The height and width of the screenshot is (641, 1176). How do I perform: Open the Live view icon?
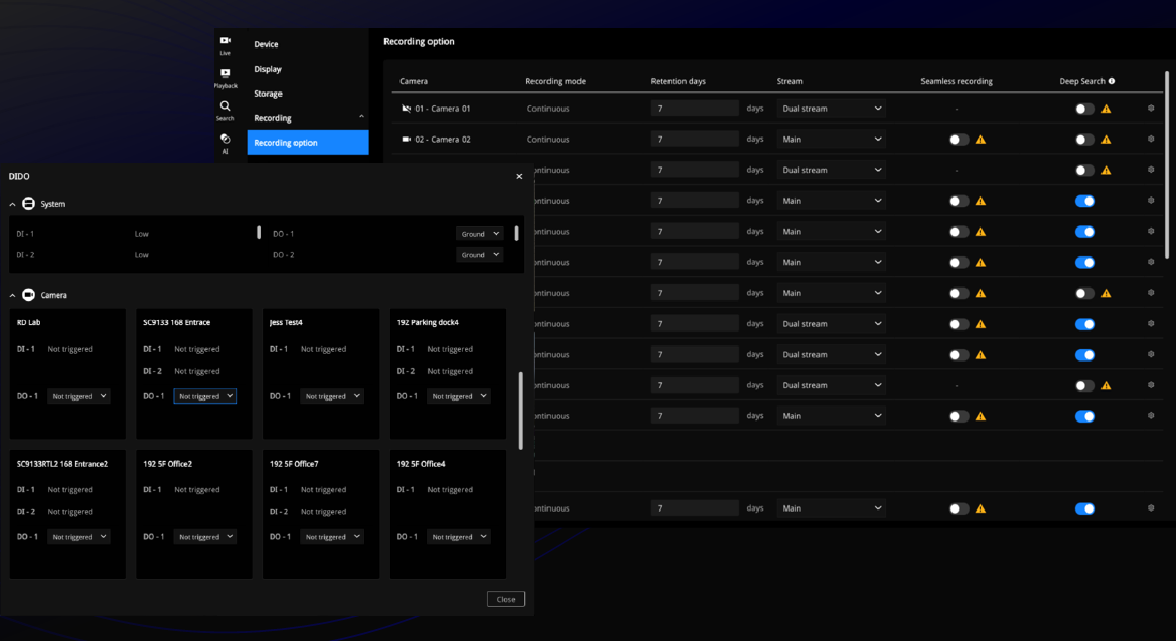[225, 44]
